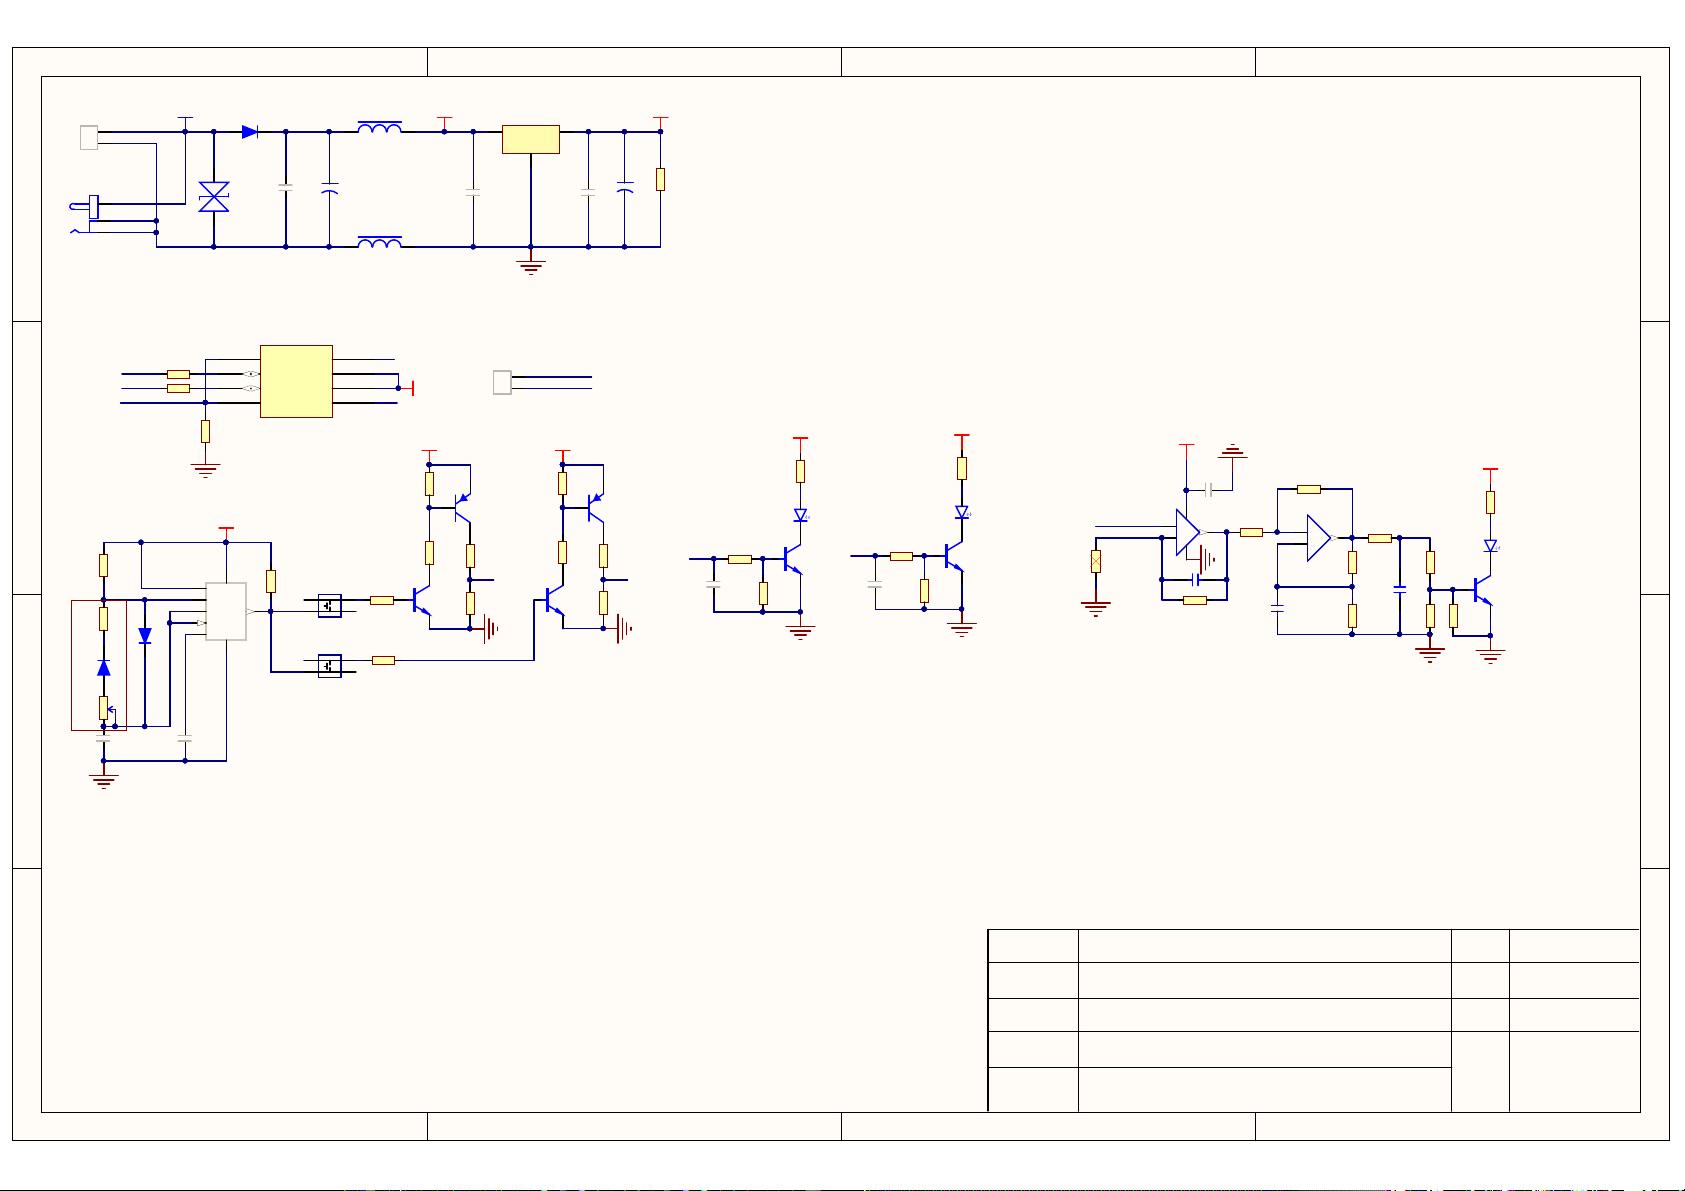
Task: Click the upper pushbutton switch symbol
Action: click(x=329, y=605)
